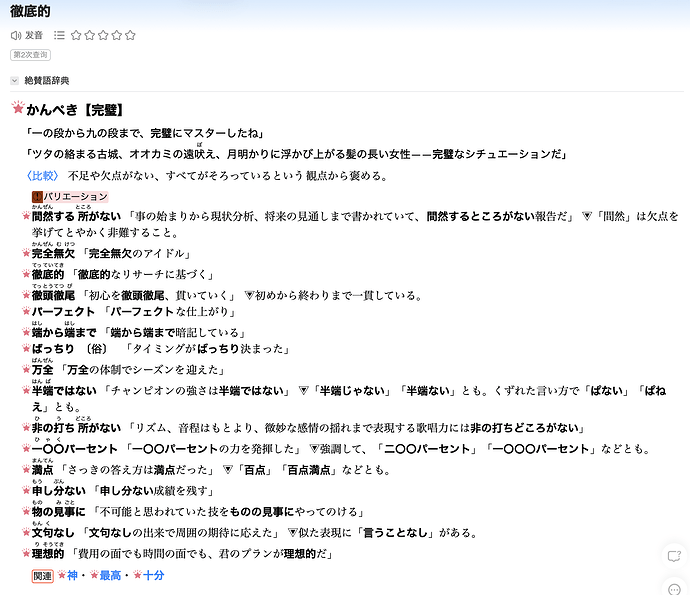Click the entry 完全無欠

click(53, 253)
